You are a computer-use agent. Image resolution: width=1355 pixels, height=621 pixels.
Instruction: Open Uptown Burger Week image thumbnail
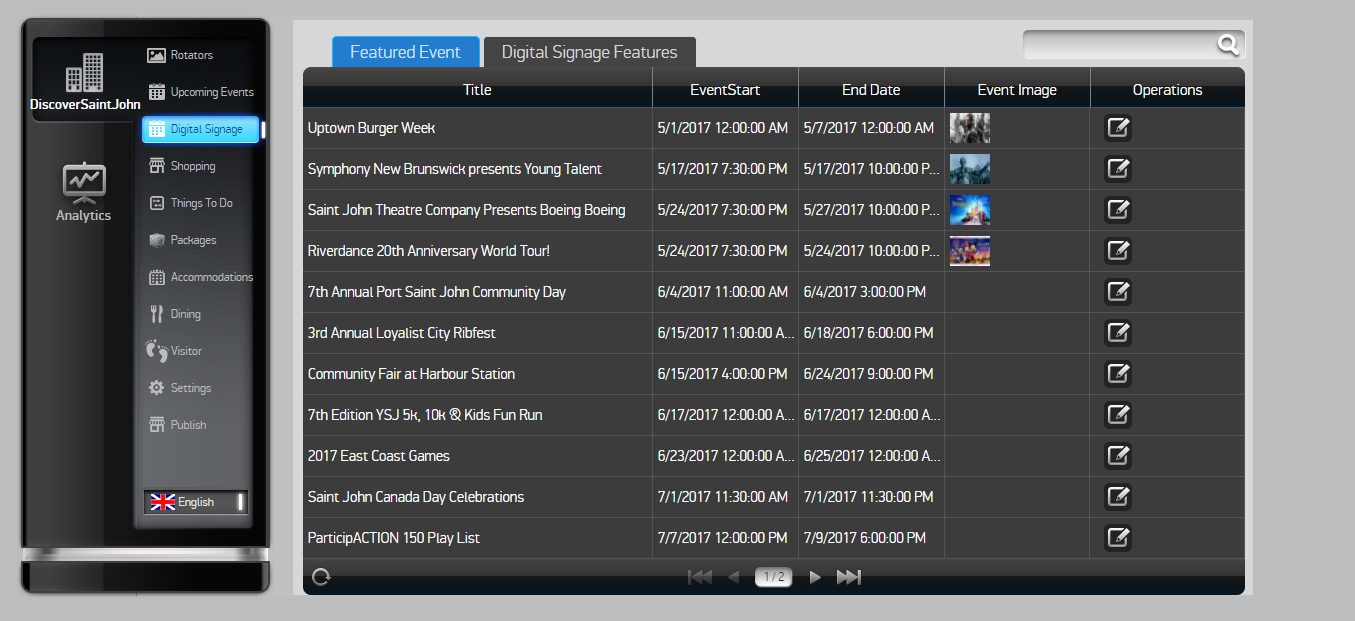(x=970, y=128)
